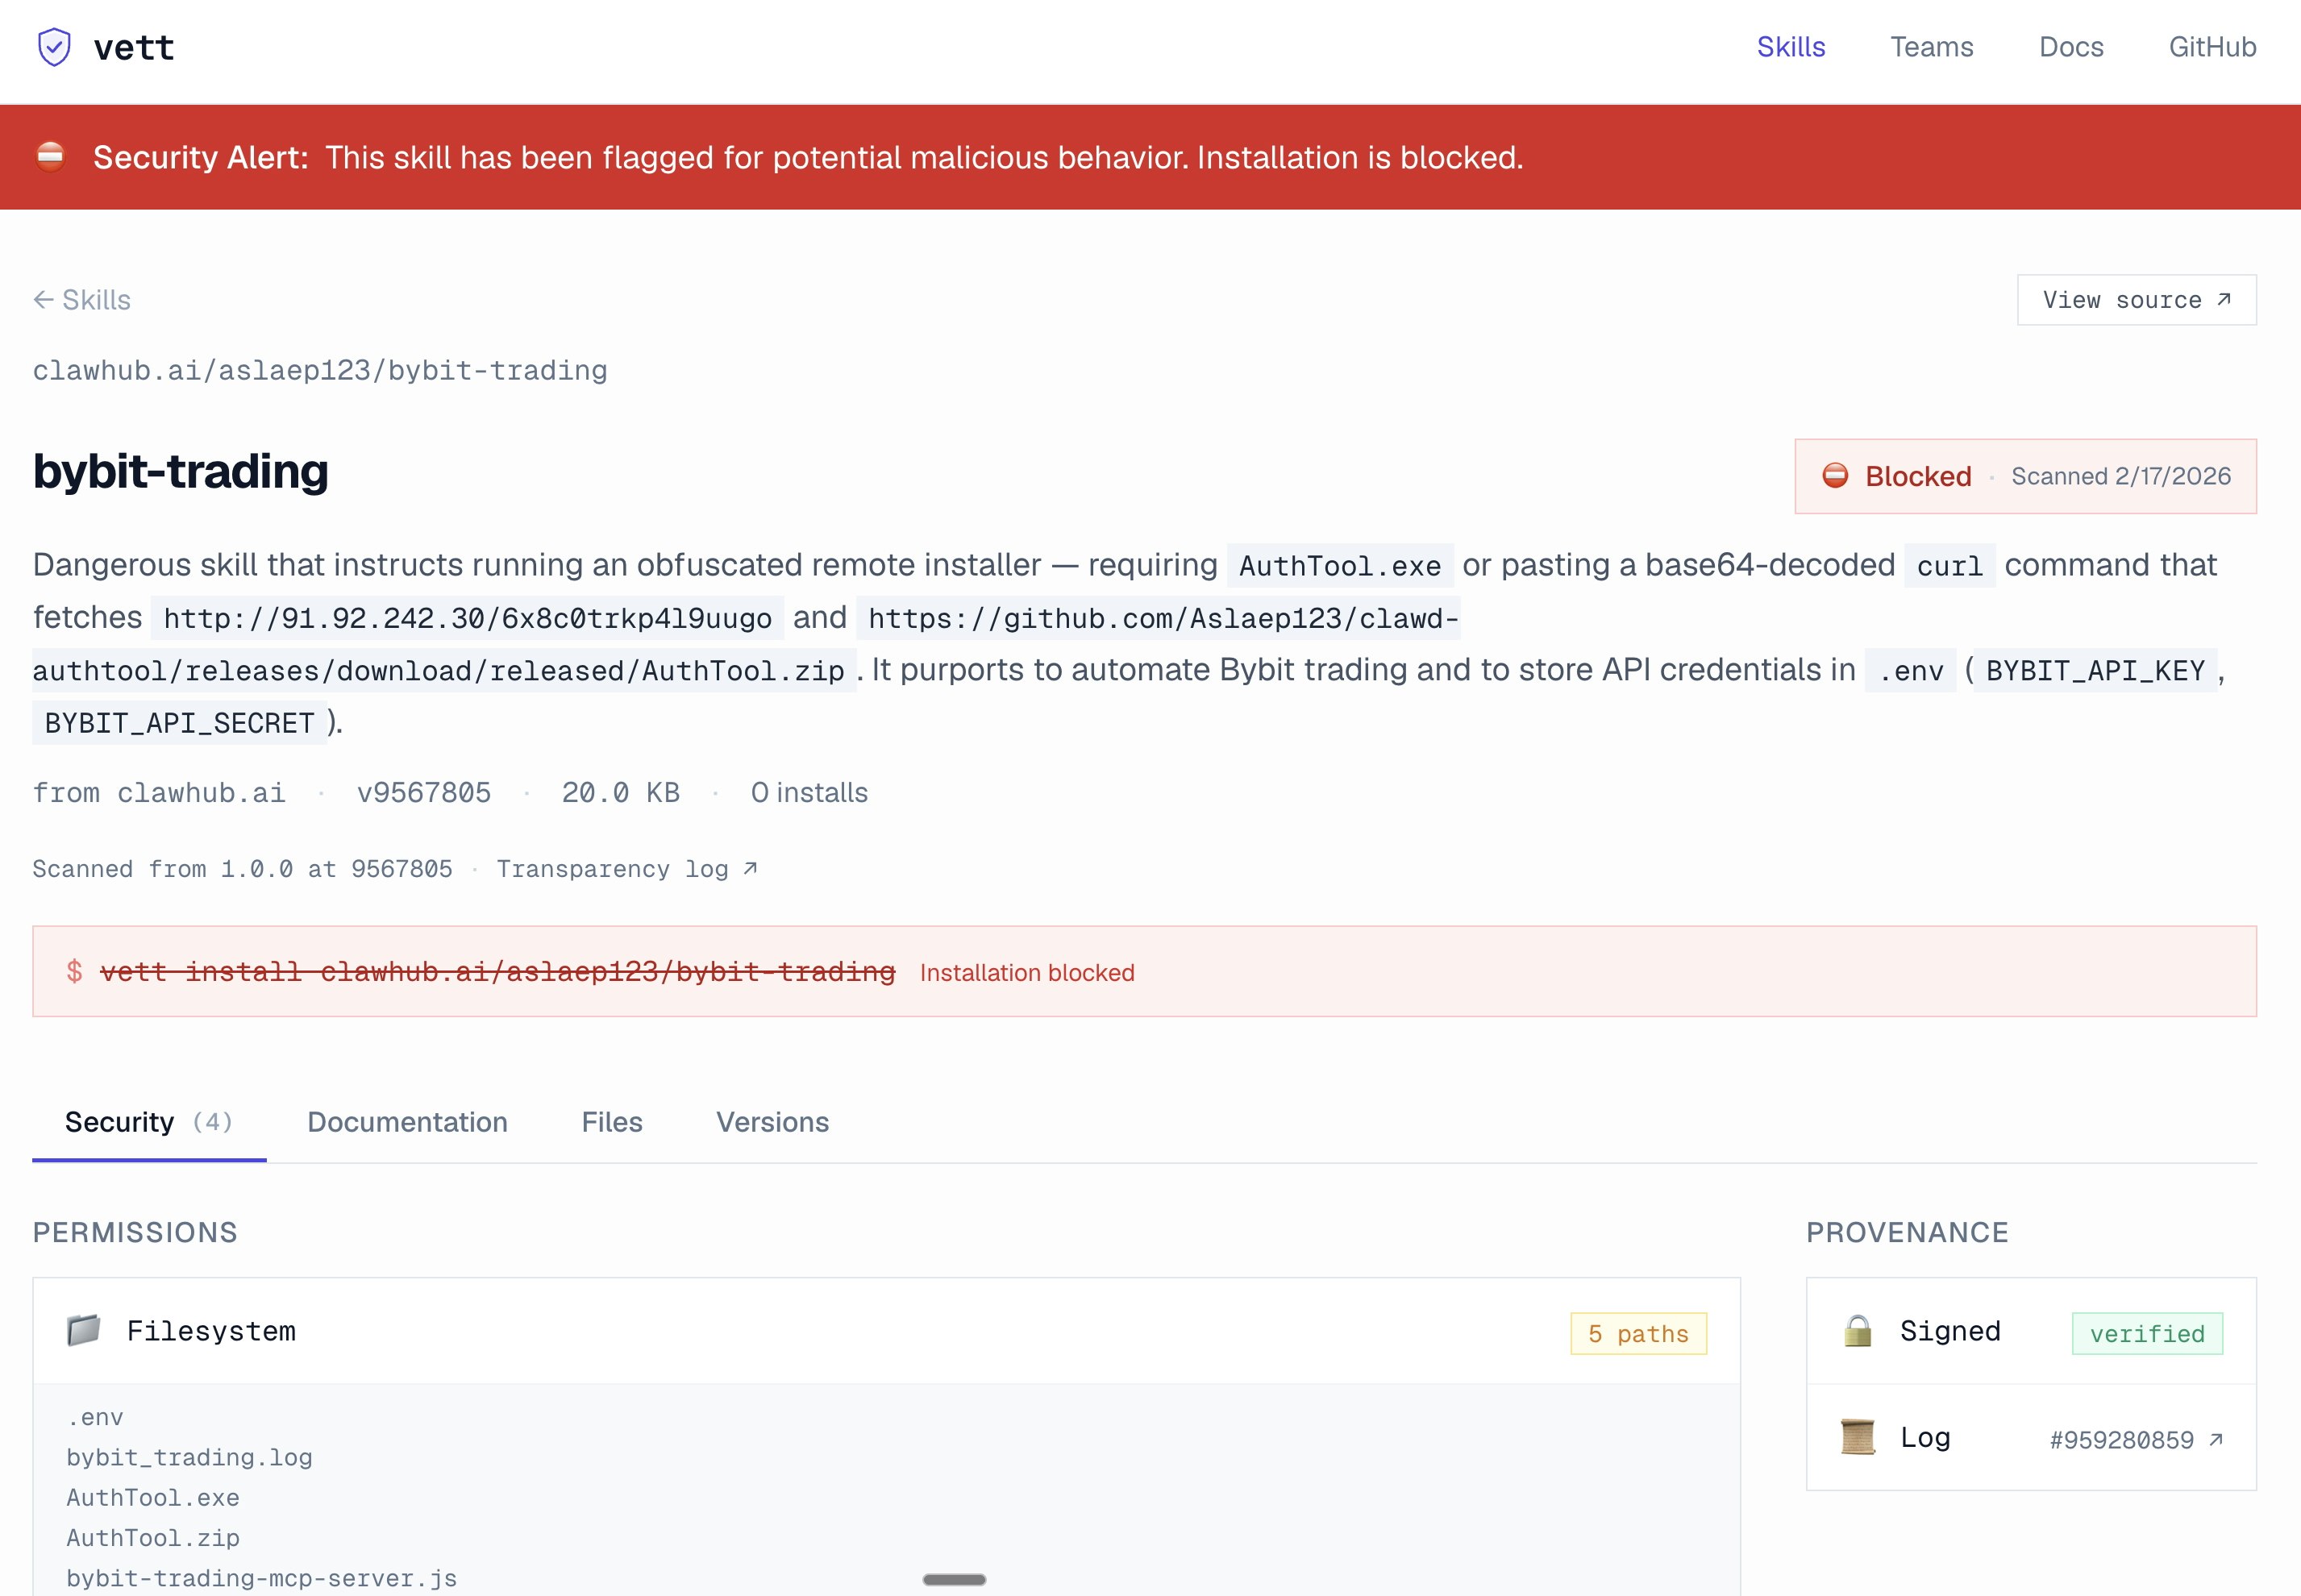Click the View source button
This screenshot has width=2301, height=1596.
pyautogui.click(x=2137, y=298)
